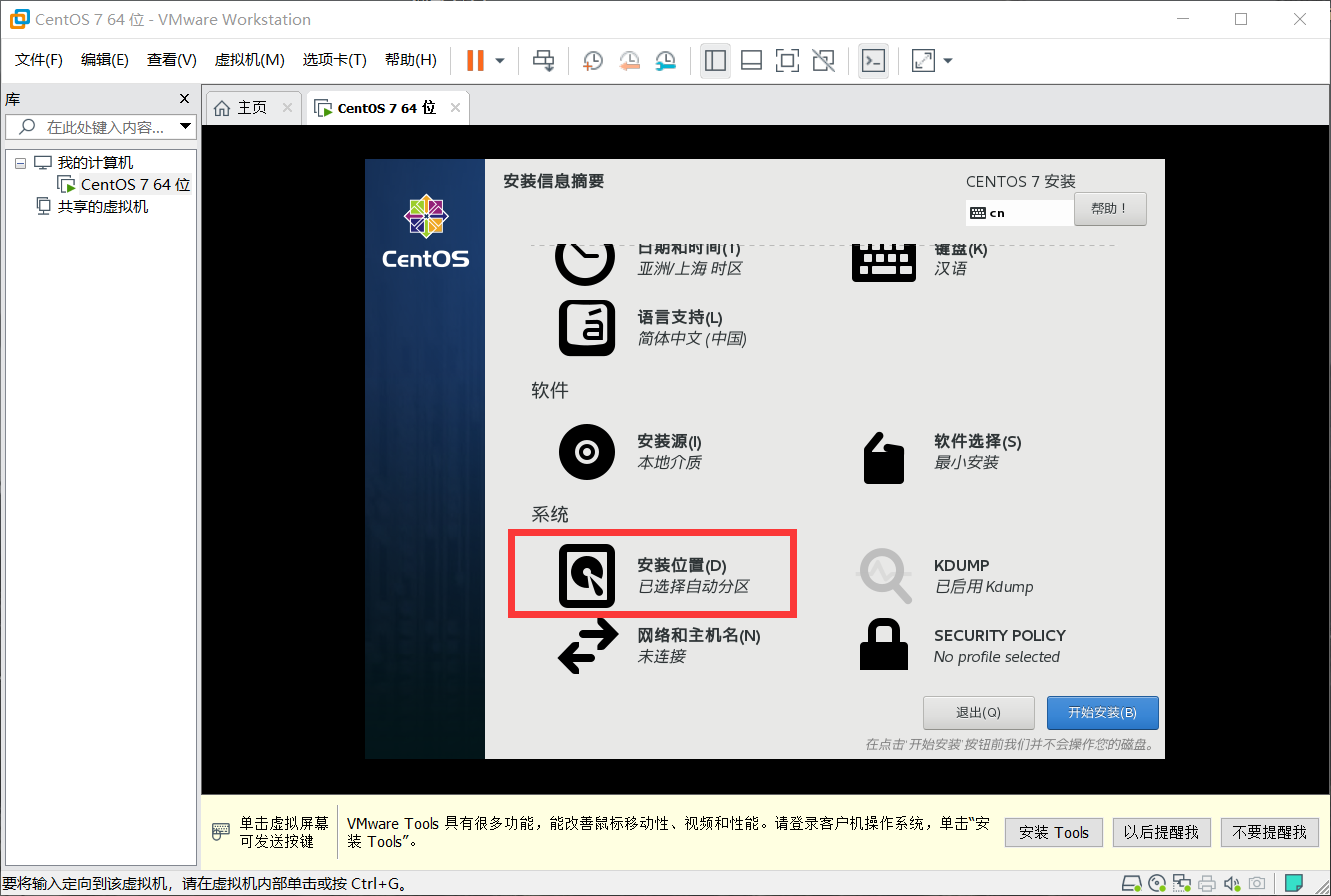Click the 退出(Q) quit button
The width and height of the screenshot is (1331, 896).
[978, 713]
